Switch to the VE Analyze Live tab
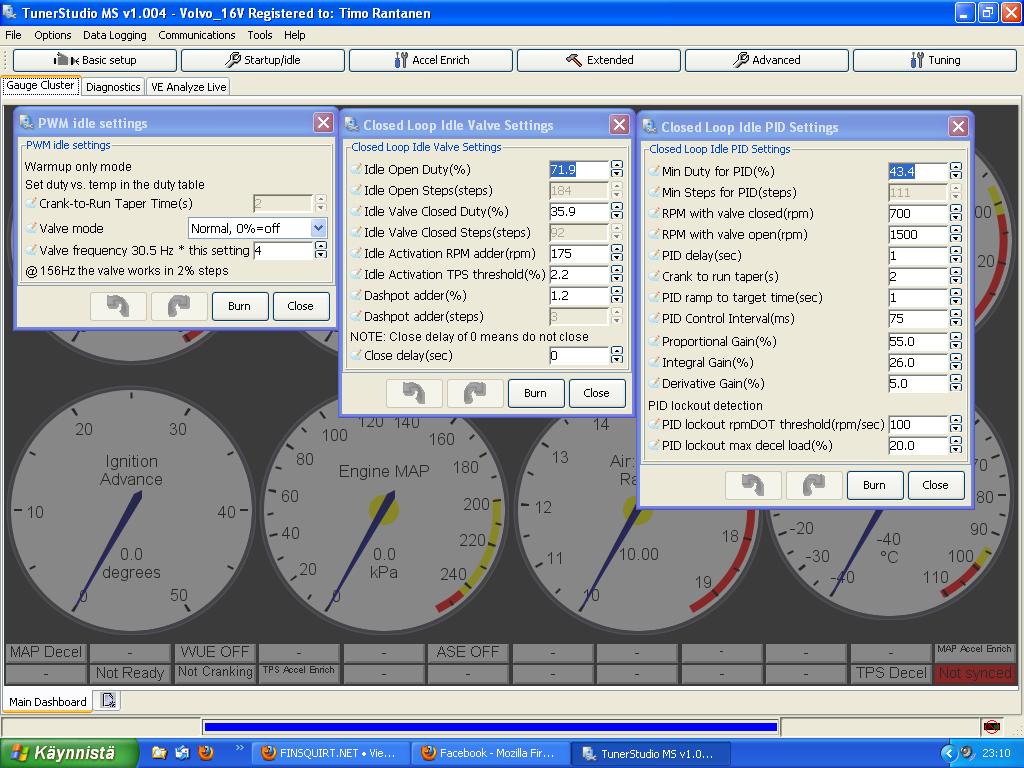This screenshot has width=1024, height=768. click(x=188, y=87)
